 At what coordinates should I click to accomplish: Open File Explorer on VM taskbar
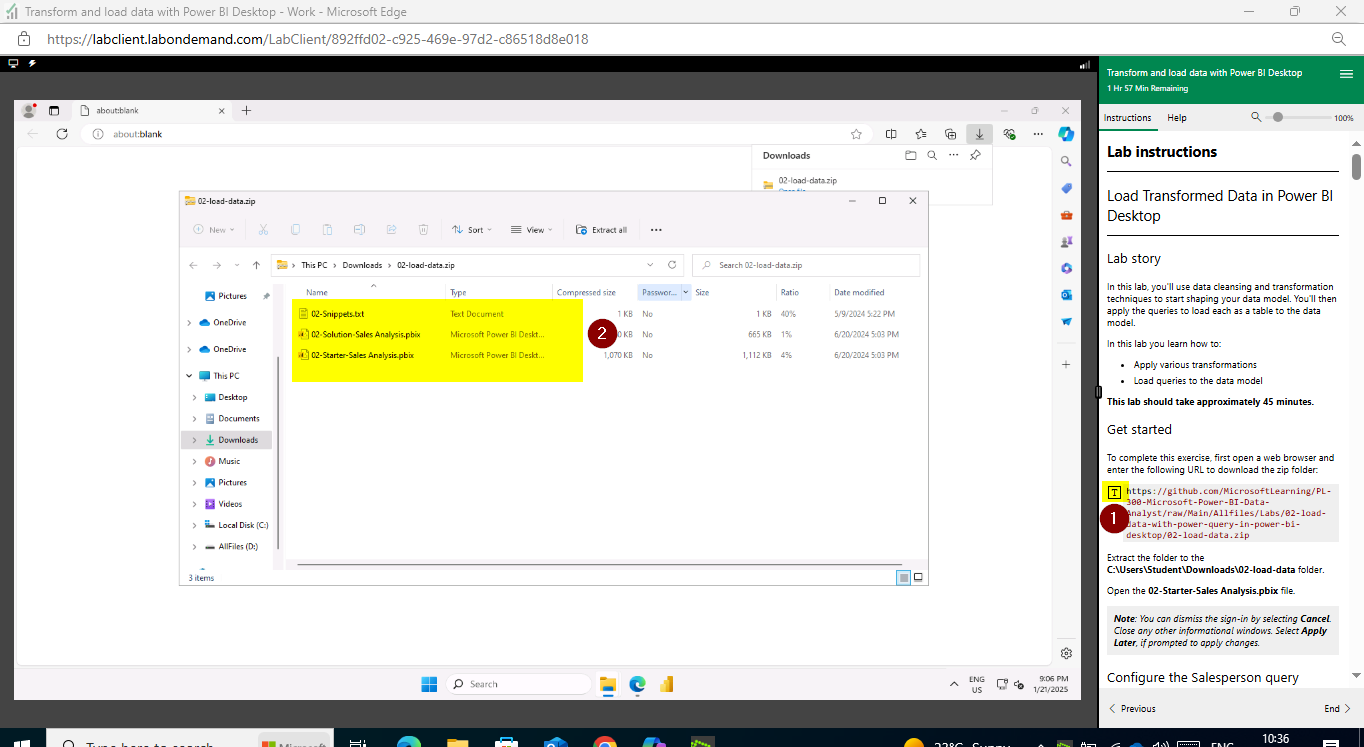click(607, 684)
